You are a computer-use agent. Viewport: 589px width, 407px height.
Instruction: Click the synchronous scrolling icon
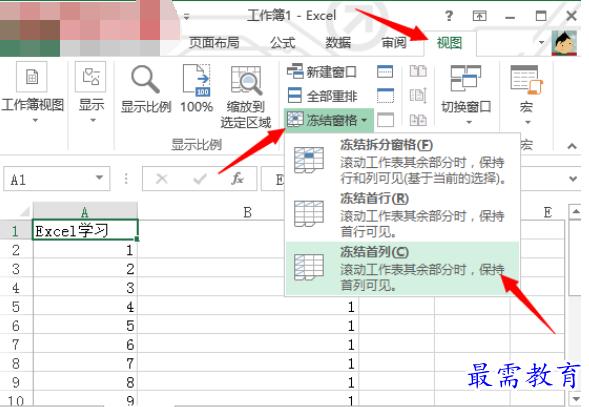click(x=418, y=95)
